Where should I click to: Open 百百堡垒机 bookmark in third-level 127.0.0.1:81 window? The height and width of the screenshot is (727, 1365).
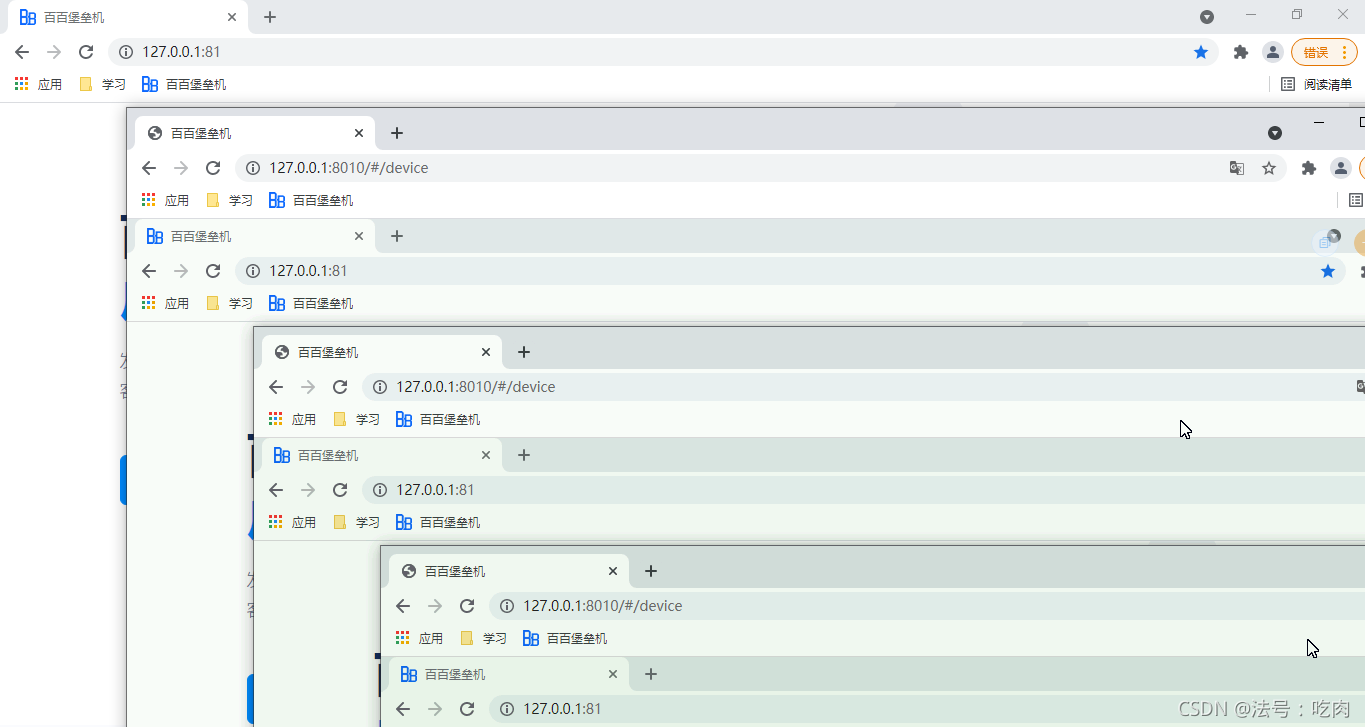click(438, 522)
